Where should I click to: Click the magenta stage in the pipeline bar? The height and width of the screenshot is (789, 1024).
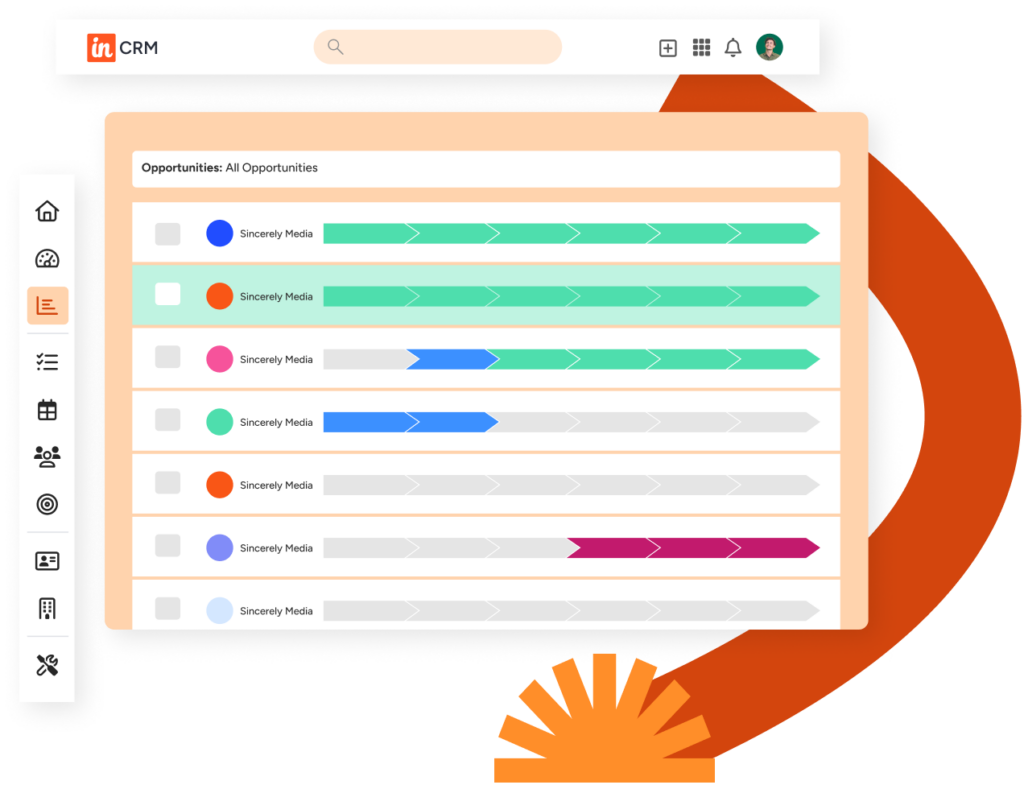[x=690, y=548]
